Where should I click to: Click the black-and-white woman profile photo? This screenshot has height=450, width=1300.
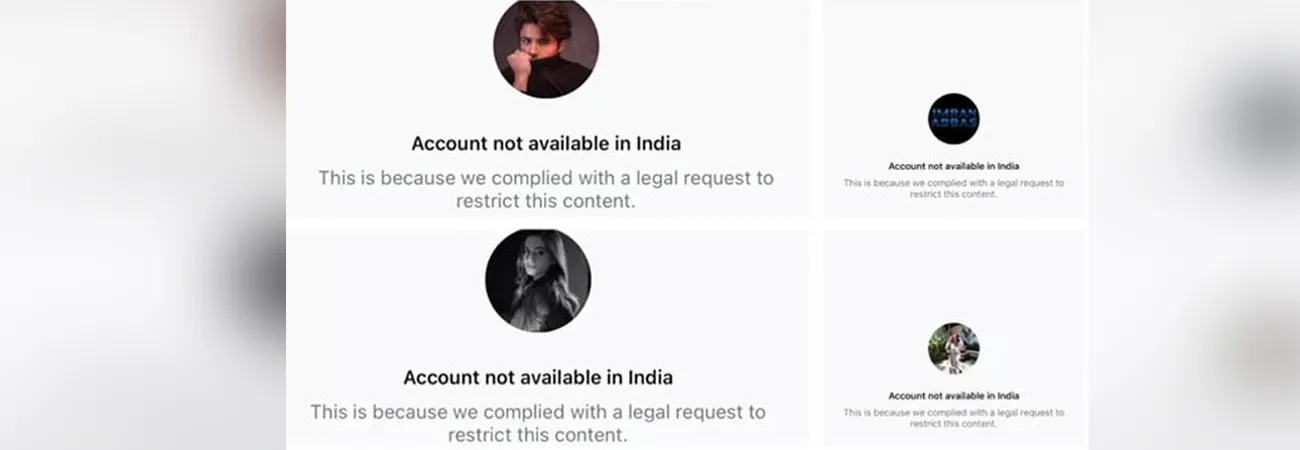[x=538, y=280]
